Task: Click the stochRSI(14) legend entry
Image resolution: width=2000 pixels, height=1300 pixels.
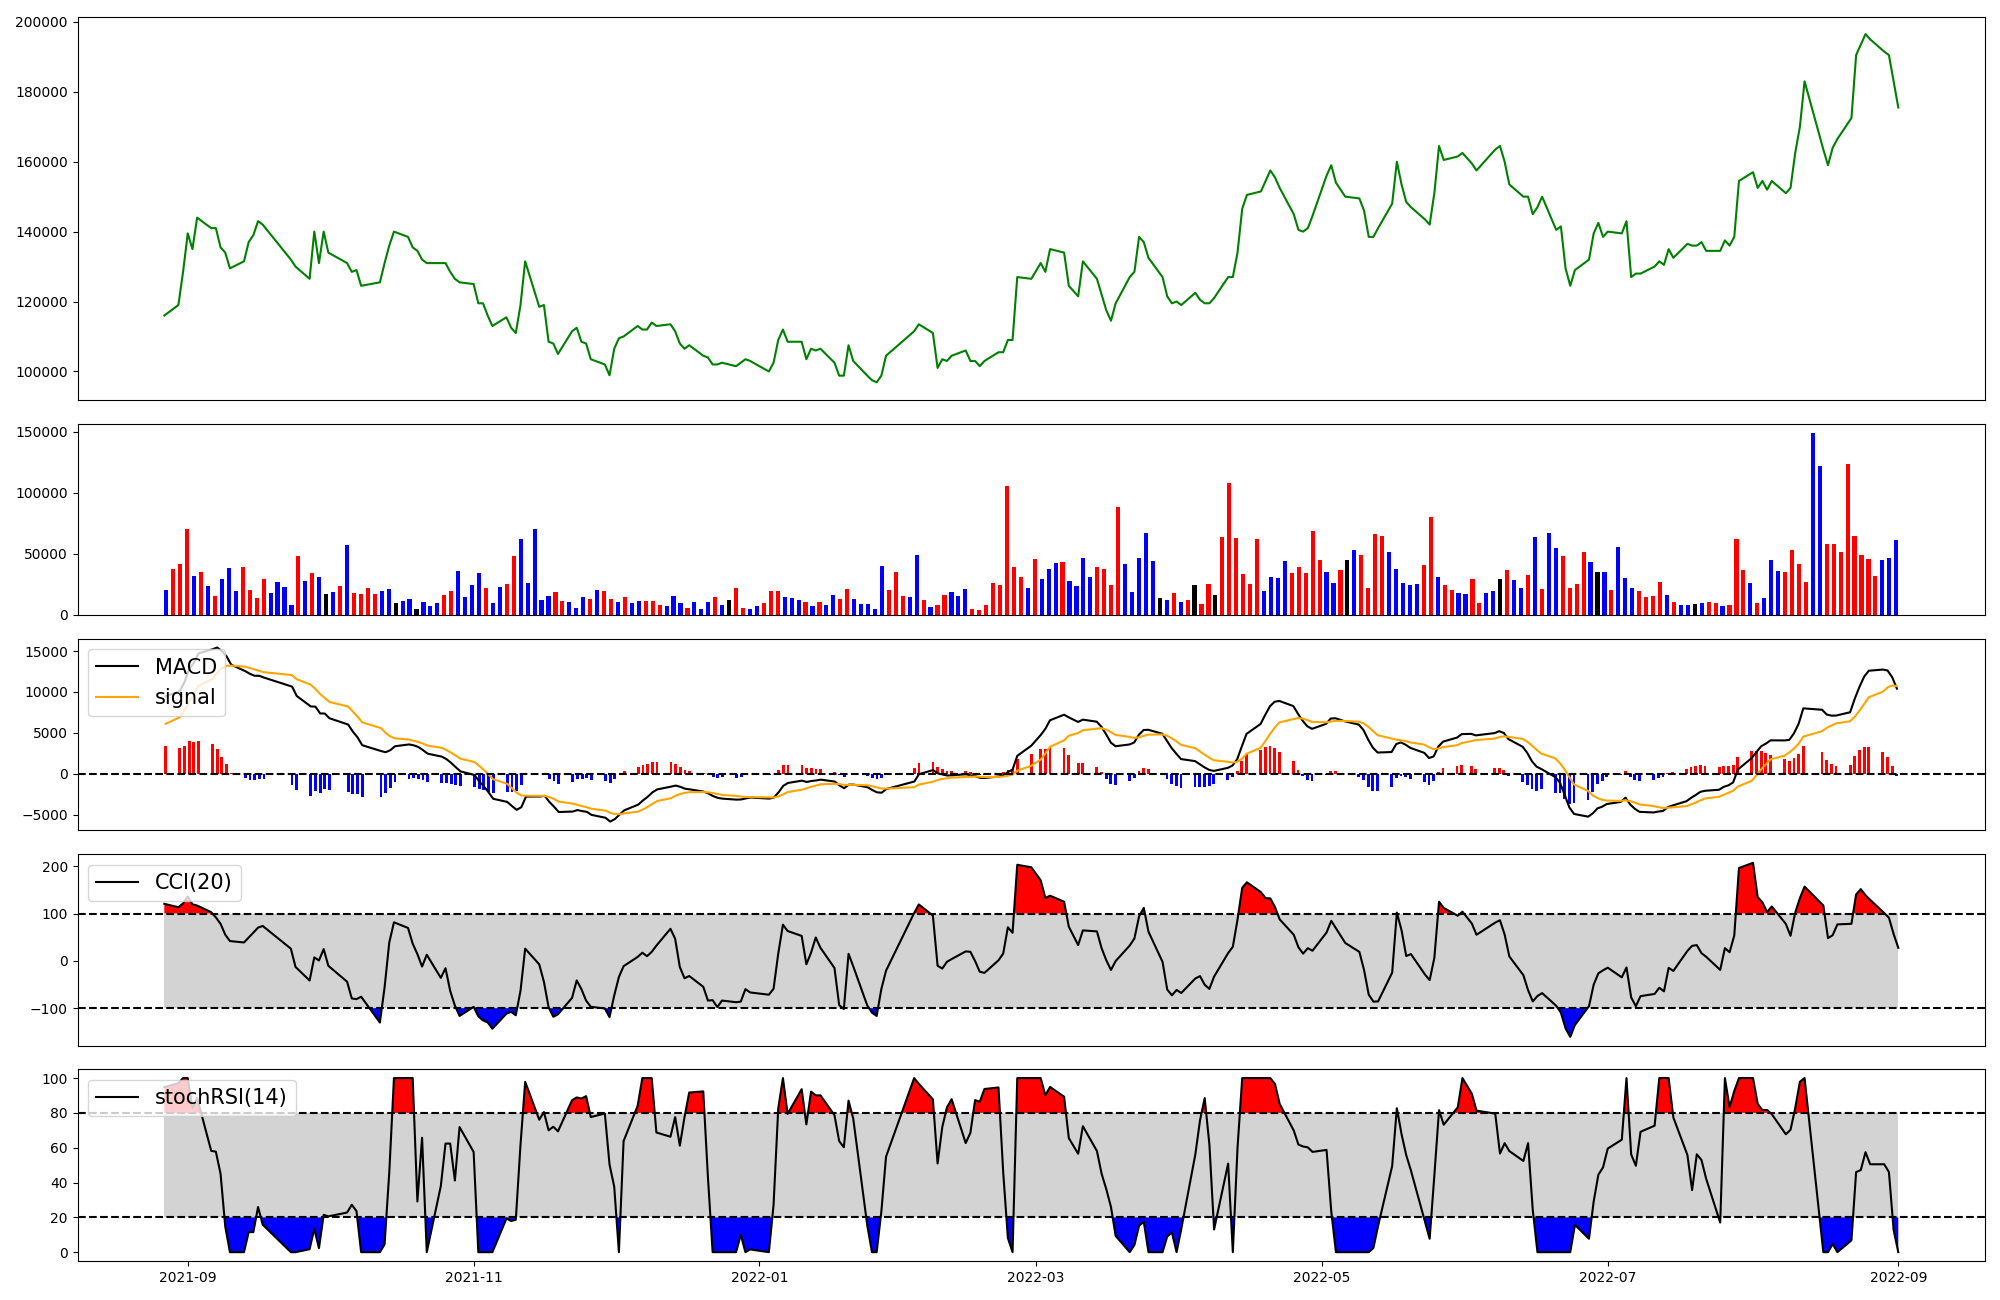Action: tap(220, 1097)
